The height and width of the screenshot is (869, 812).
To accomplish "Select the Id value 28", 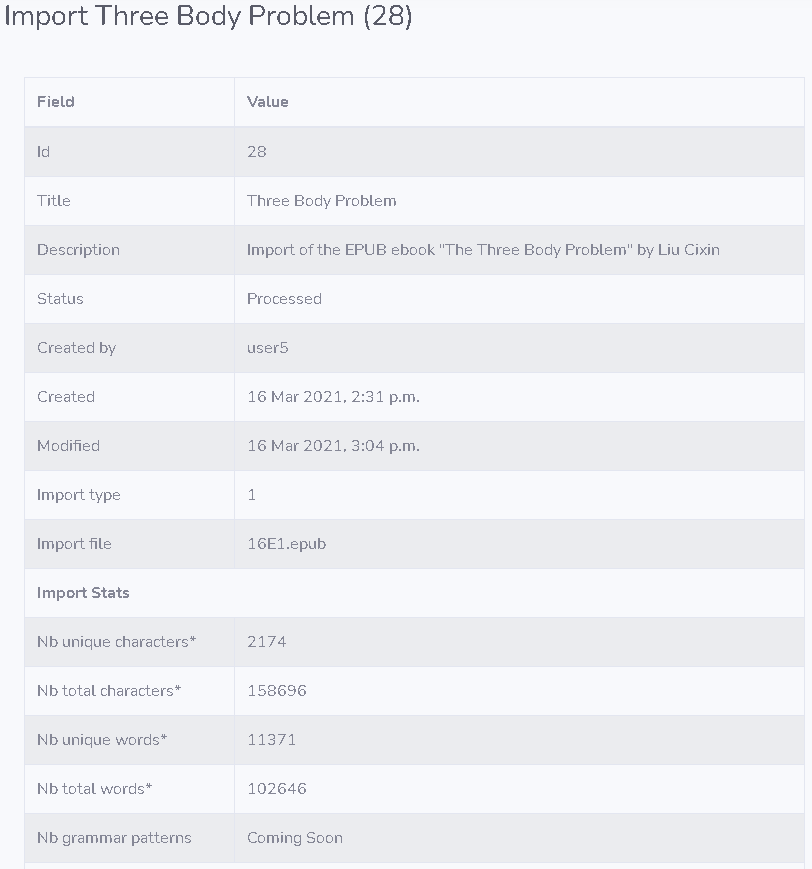I will tap(257, 152).
